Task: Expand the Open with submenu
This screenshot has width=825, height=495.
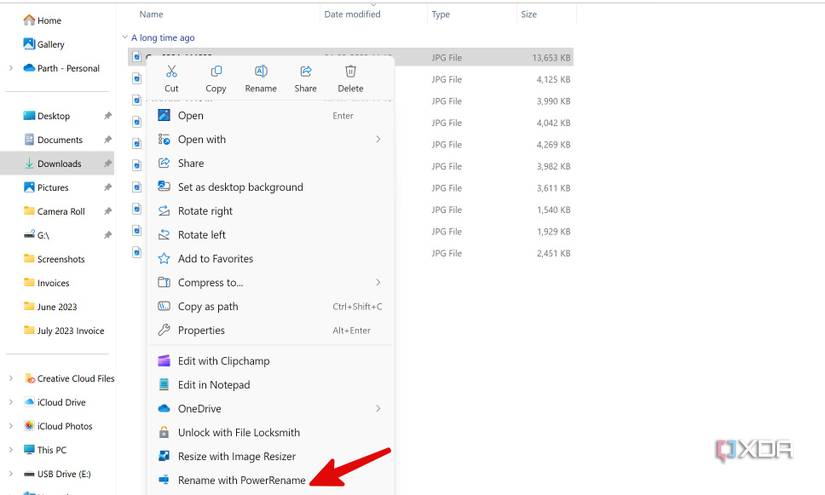Action: [378, 139]
